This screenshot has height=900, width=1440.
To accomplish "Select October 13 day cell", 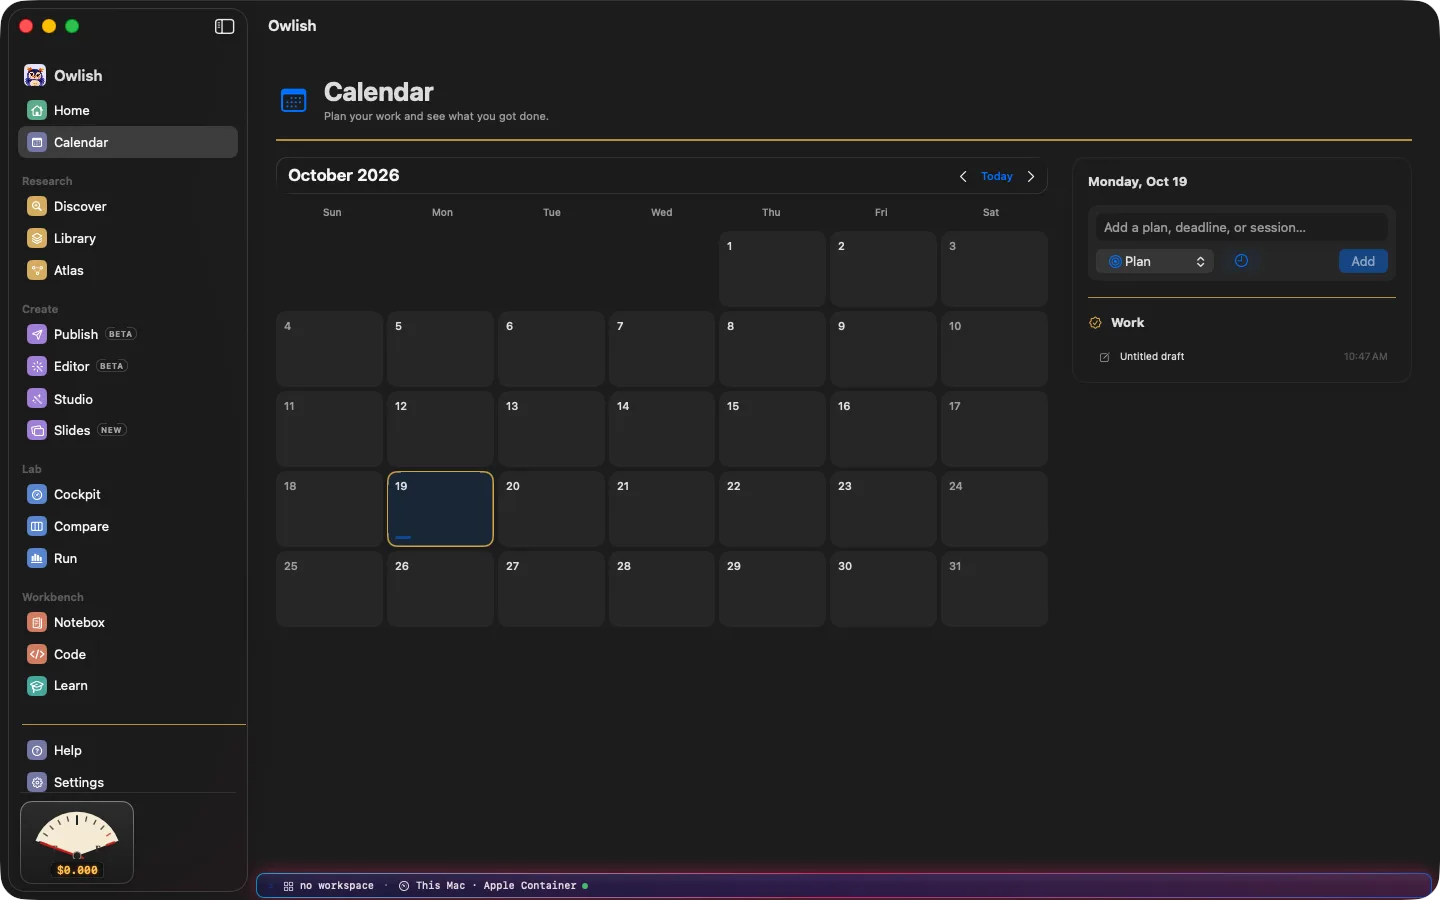I will pyautogui.click(x=551, y=429).
